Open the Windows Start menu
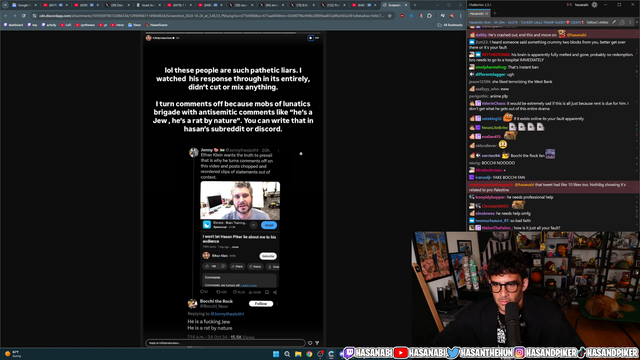 point(276,353)
